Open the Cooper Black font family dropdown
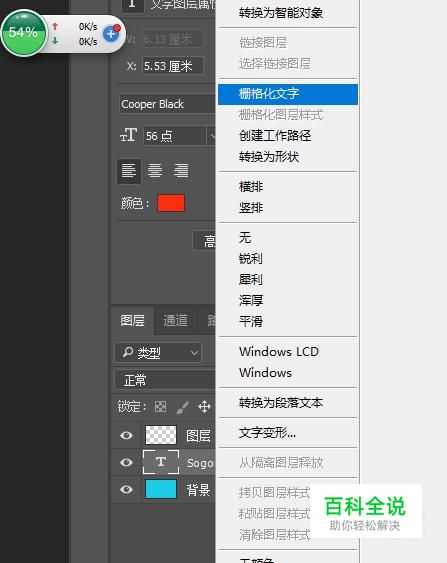 [x=167, y=104]
